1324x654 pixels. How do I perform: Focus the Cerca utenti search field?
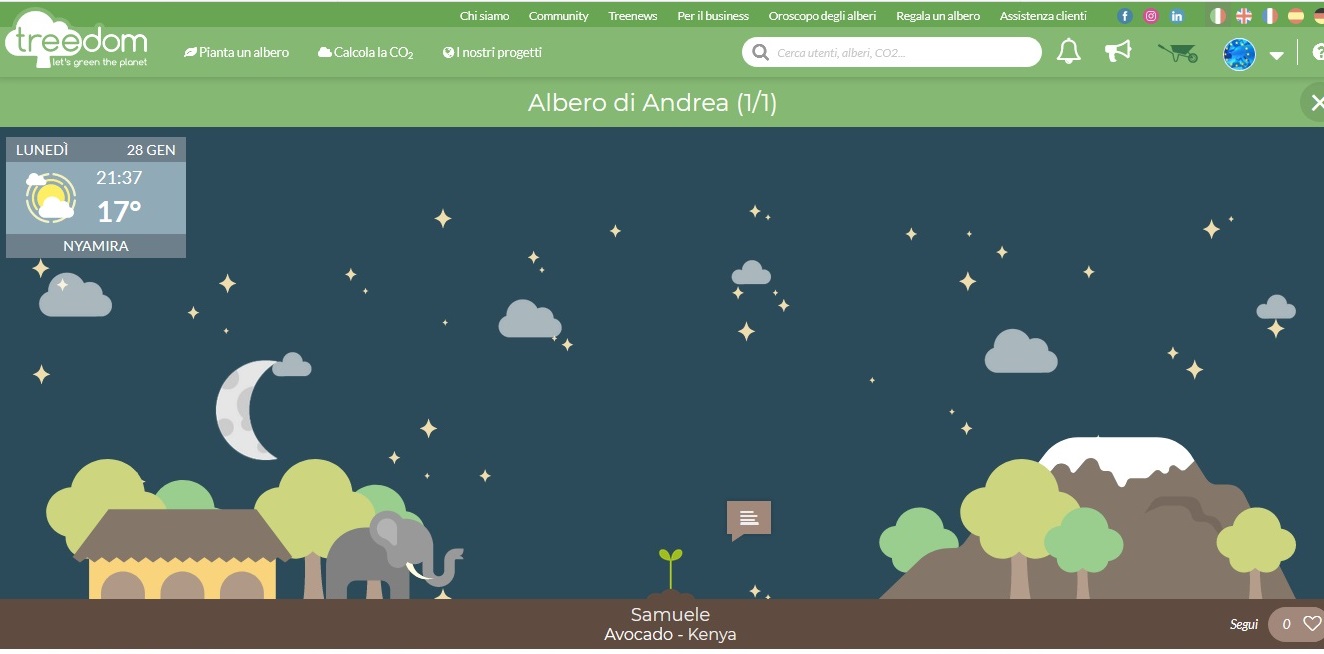891,52
